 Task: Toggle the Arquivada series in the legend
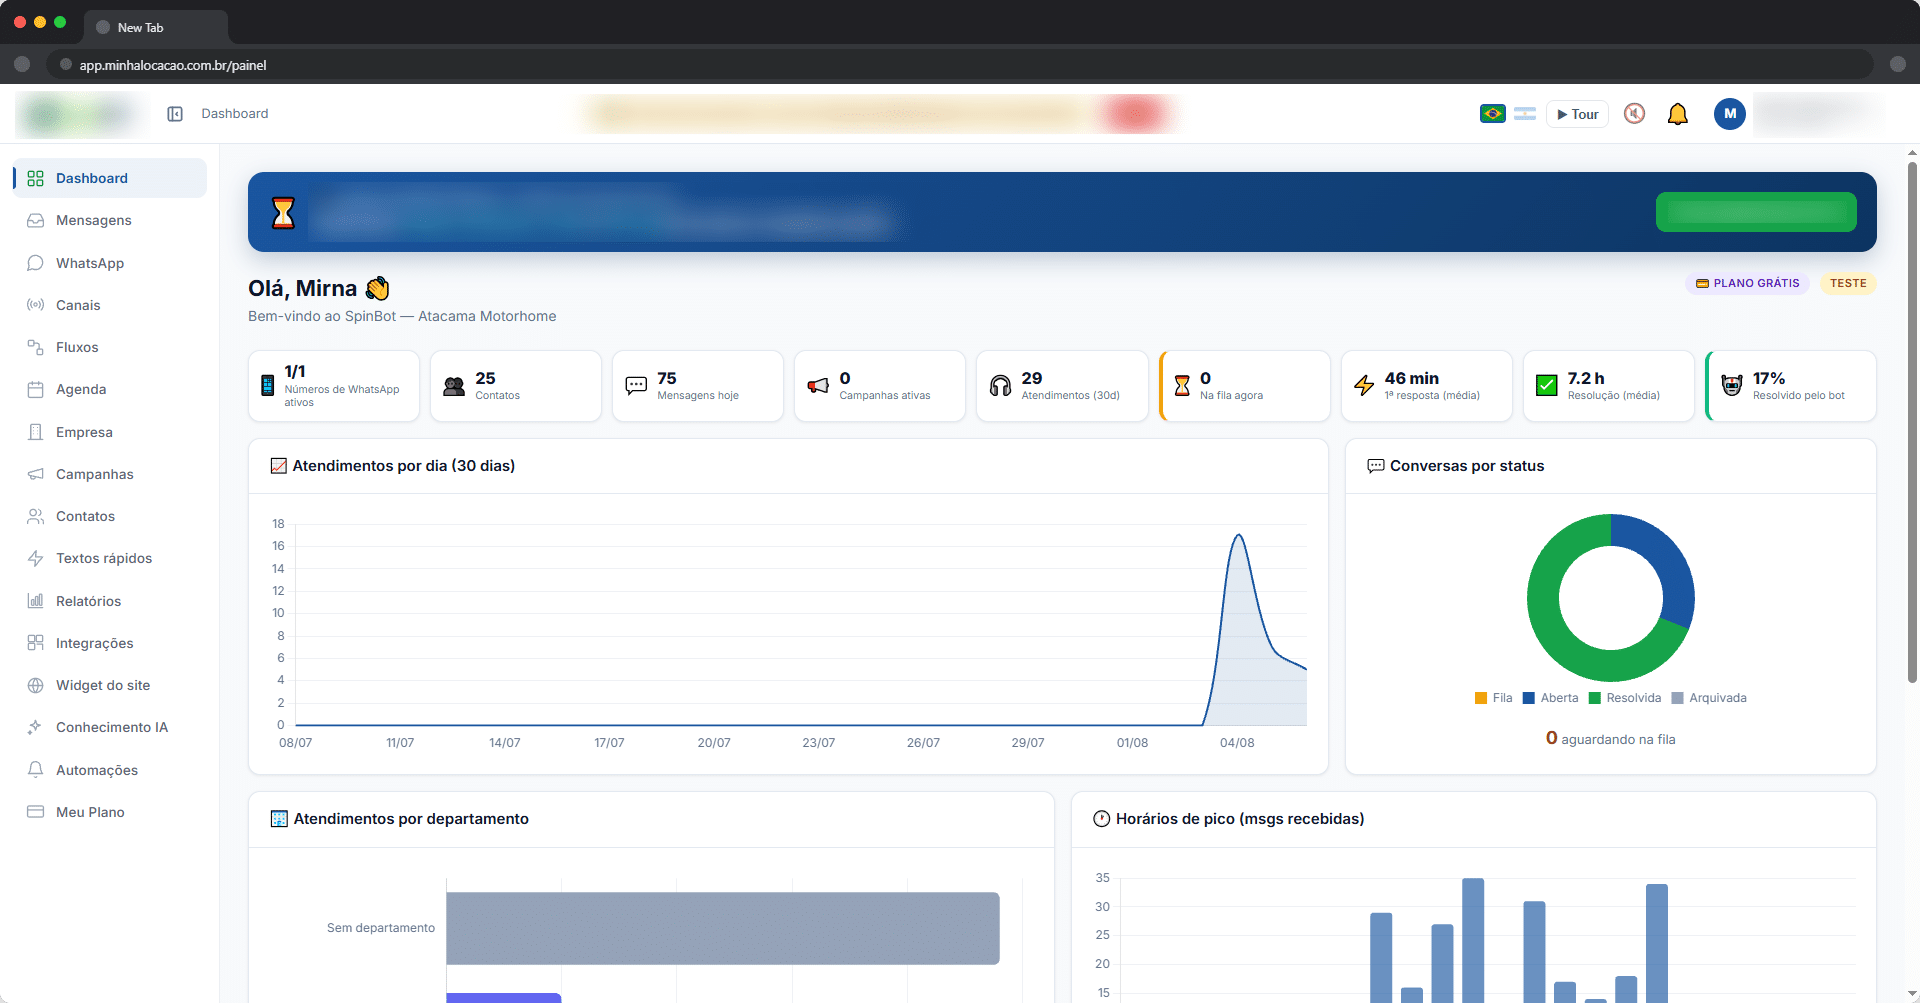(x=1709, y=698)
